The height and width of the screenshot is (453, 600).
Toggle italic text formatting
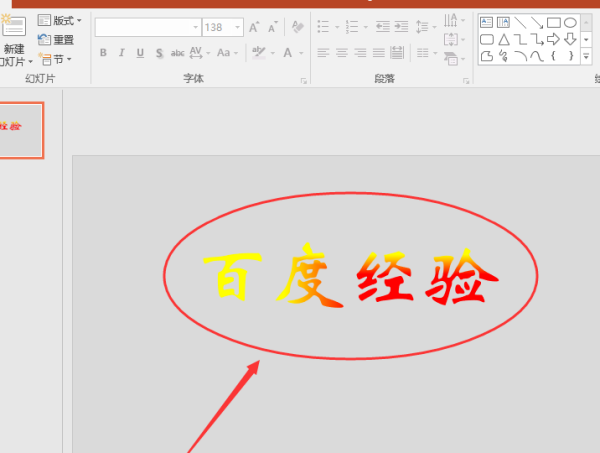click(121, 52)
